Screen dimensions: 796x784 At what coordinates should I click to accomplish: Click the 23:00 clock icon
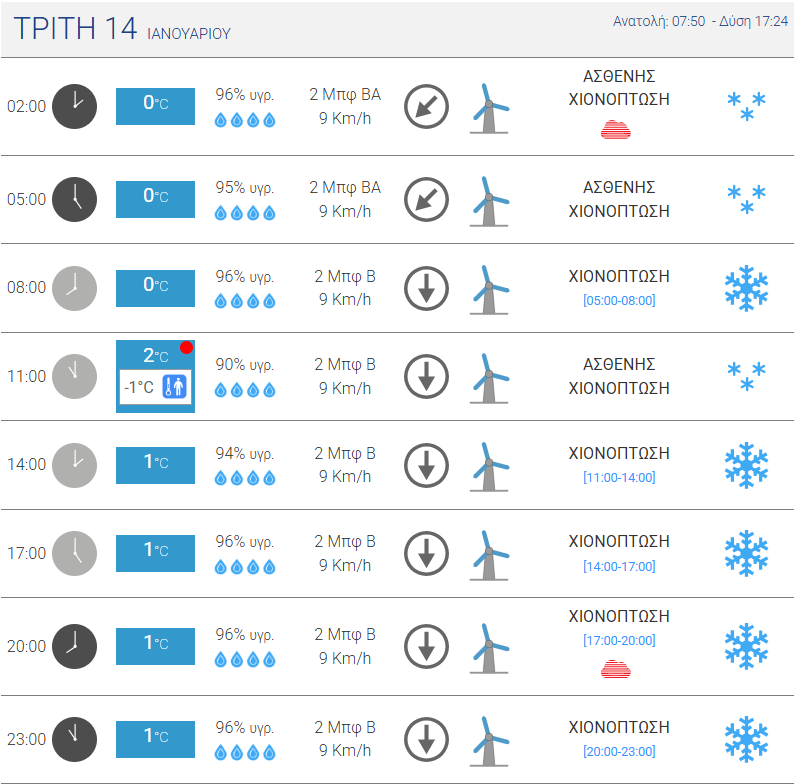(x=75, y=739)
